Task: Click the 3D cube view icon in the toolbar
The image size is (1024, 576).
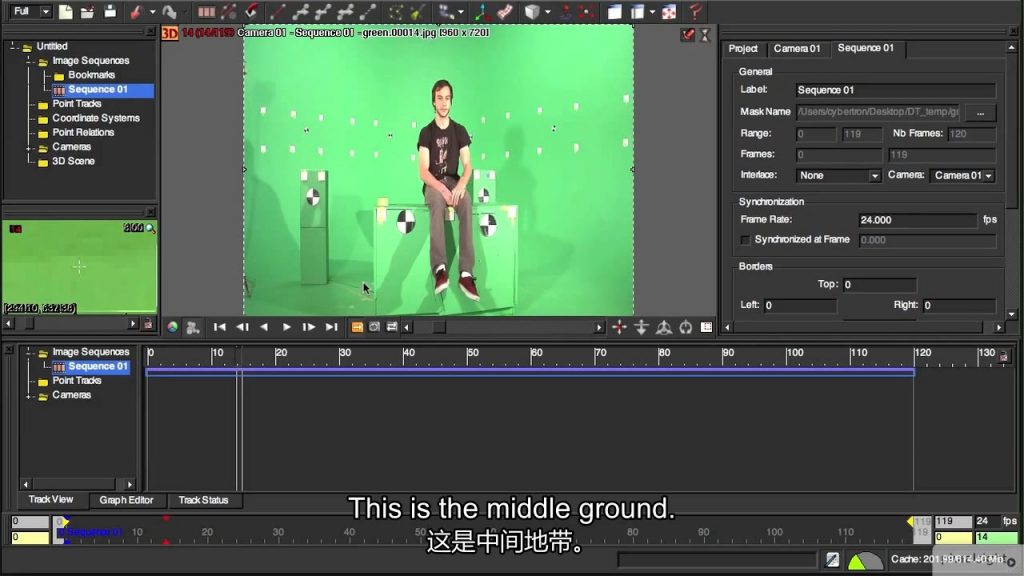Action: click(x=532, y=12)
